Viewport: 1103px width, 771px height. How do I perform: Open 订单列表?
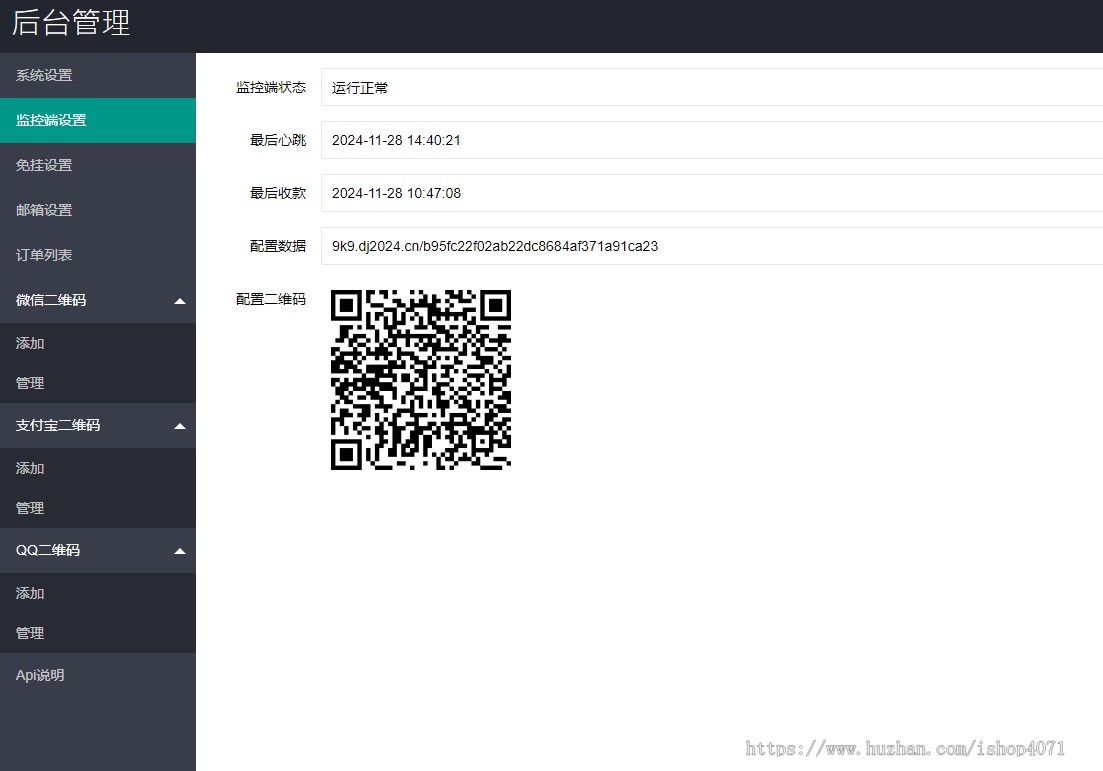(x=98, y=255)
